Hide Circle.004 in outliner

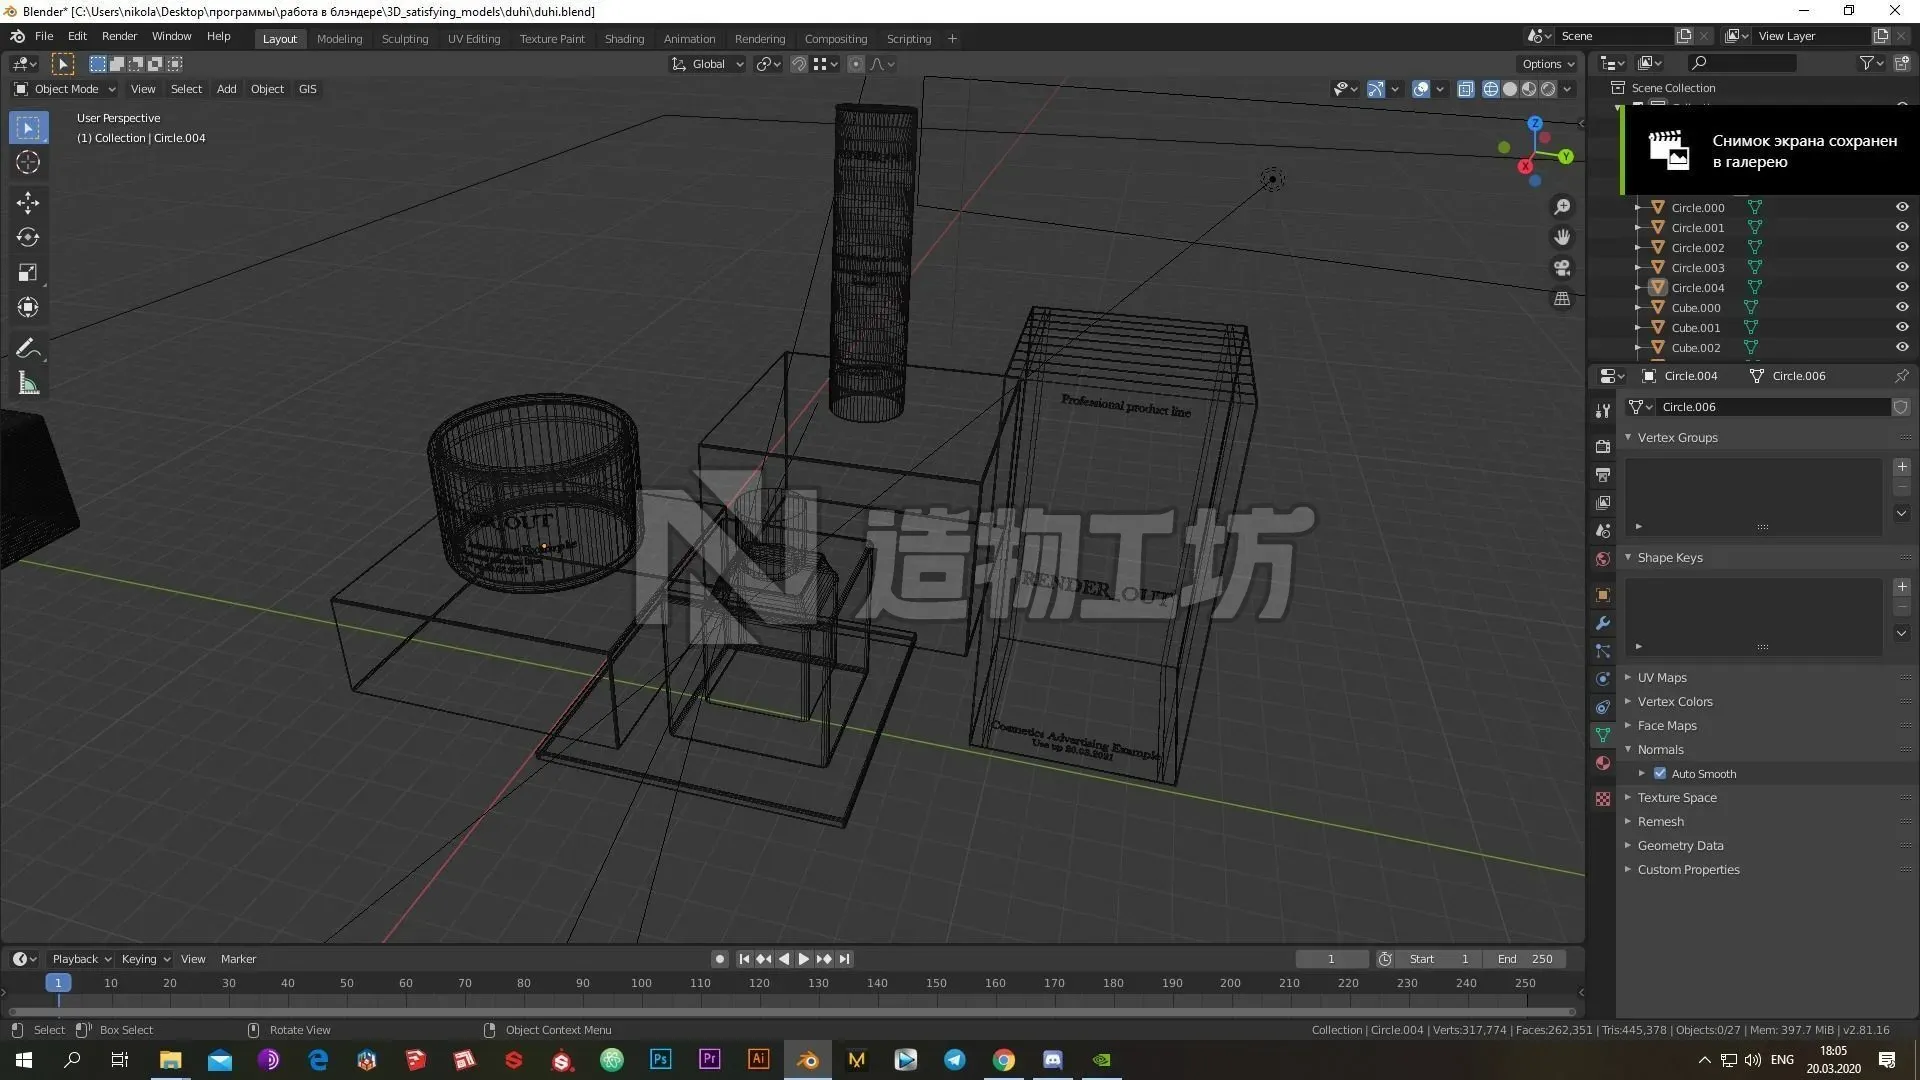coord(1902,288)
